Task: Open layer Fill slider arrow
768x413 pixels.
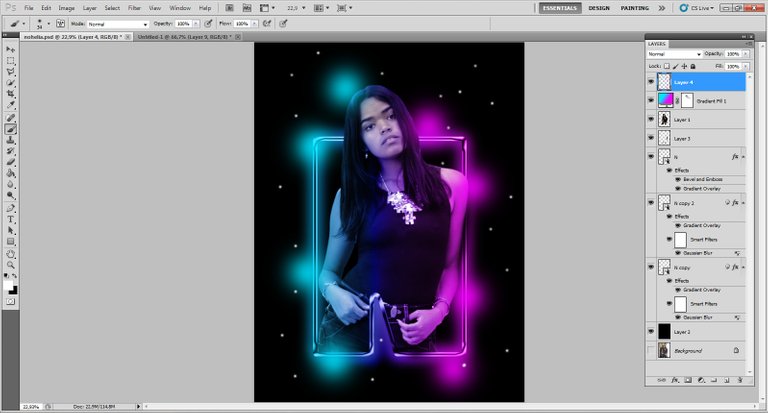Action: [745, 66]
